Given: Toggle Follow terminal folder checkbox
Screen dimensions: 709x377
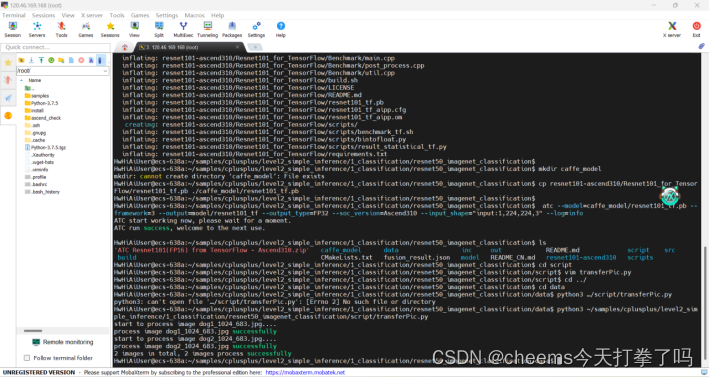Looking at the screenshot, I should (x=27, y=358).
